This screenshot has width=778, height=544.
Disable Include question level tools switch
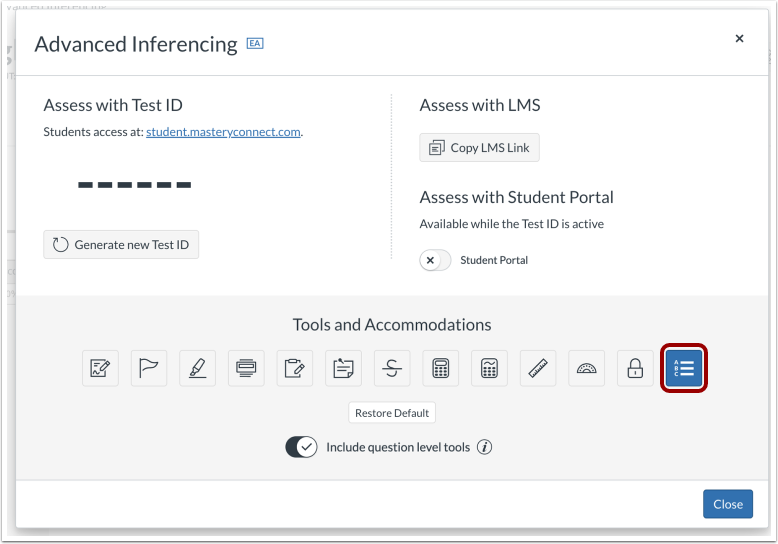tap(301, 447)
